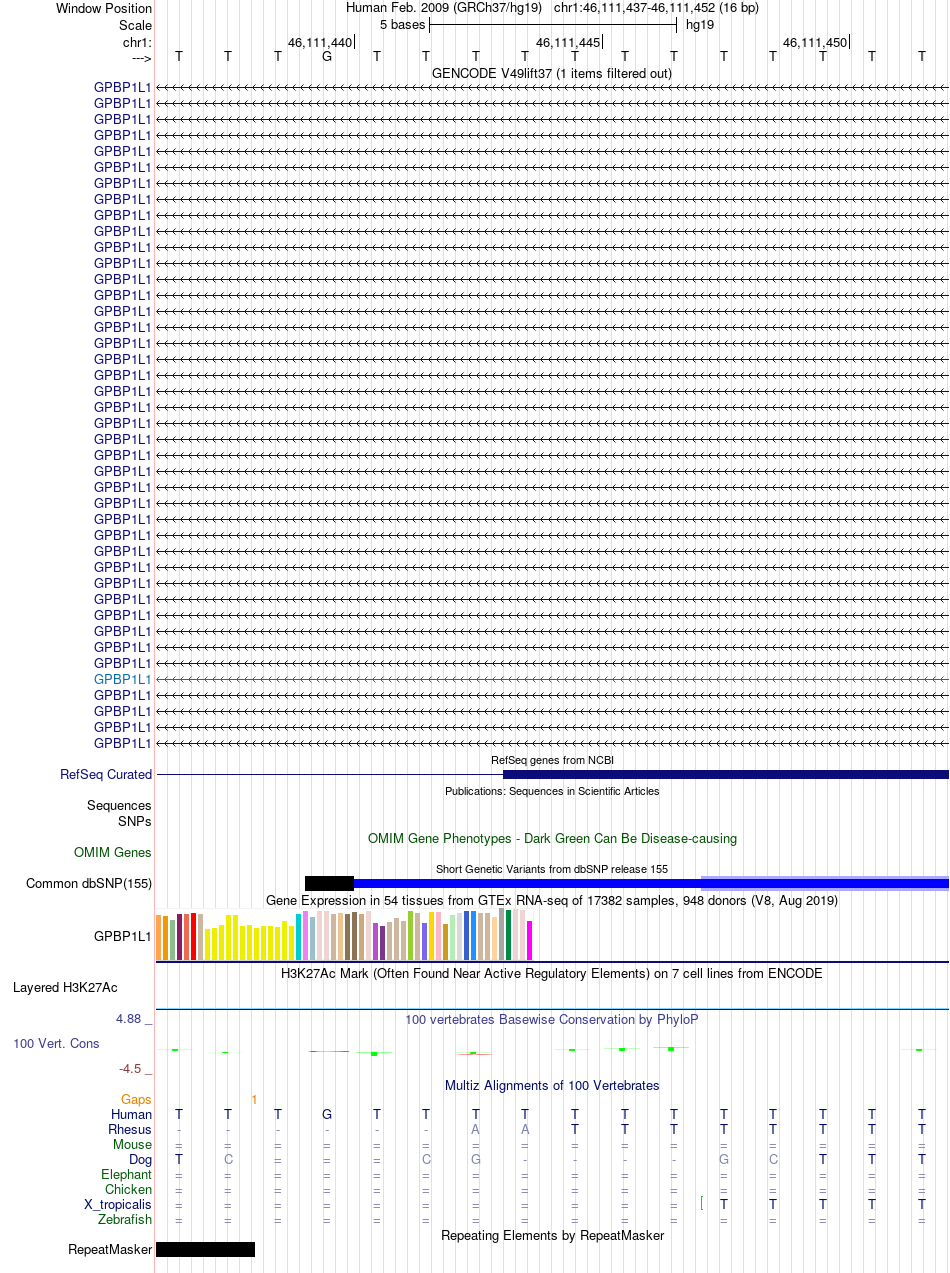This screenshot has height=1273, width=950.
Task: Click the '5 bases' scale bar label
Action: [x=402, y=25]
